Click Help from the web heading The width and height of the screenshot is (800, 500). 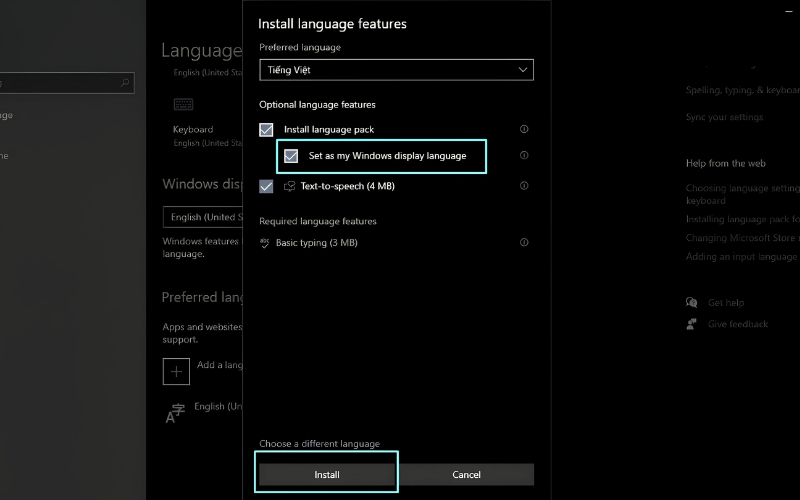726,163
